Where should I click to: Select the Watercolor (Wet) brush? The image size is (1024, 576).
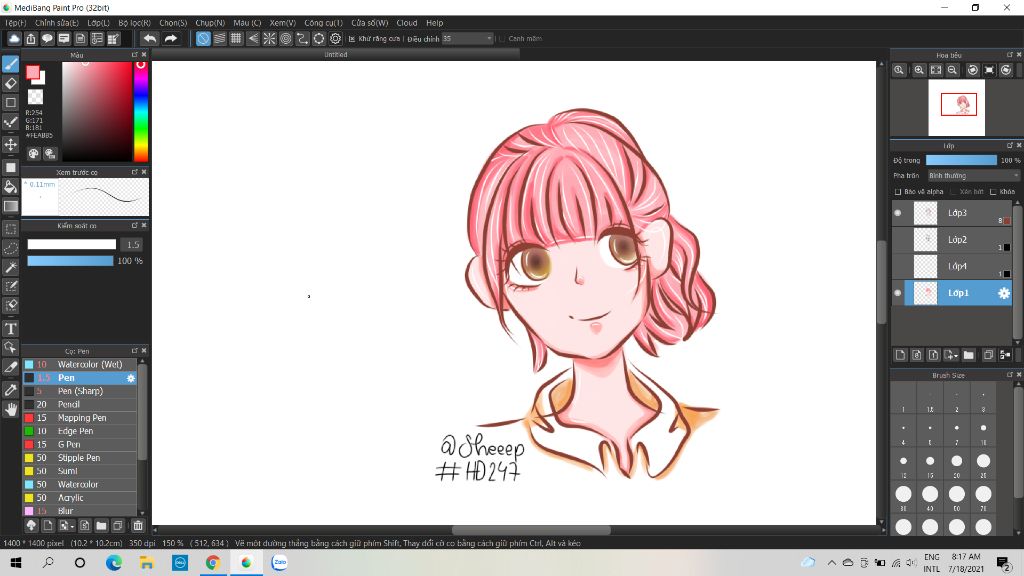[80, 364]
